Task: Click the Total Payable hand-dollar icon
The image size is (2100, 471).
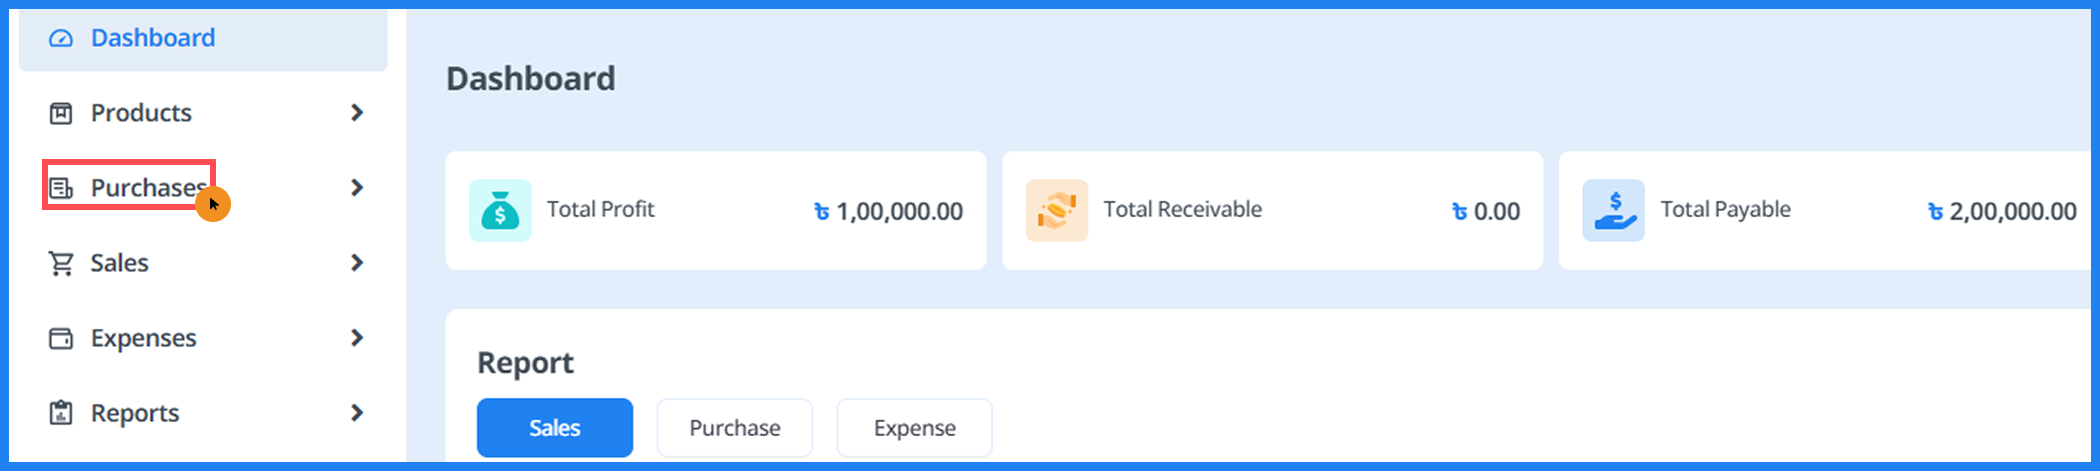Action: pos(1613,210)
